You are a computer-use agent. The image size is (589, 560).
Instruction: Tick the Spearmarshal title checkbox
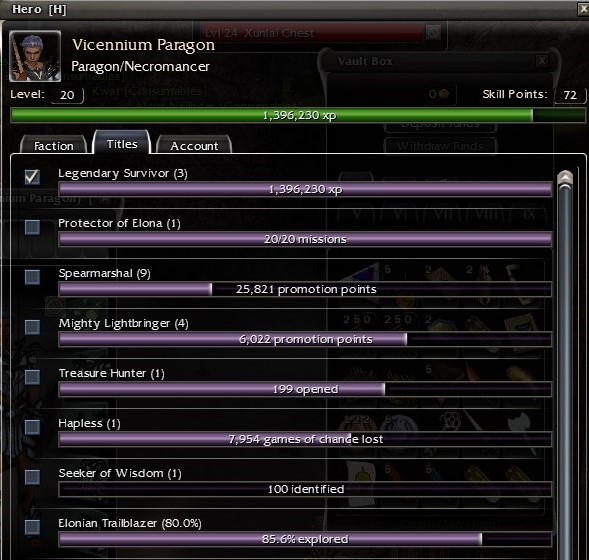click(32, 277)
